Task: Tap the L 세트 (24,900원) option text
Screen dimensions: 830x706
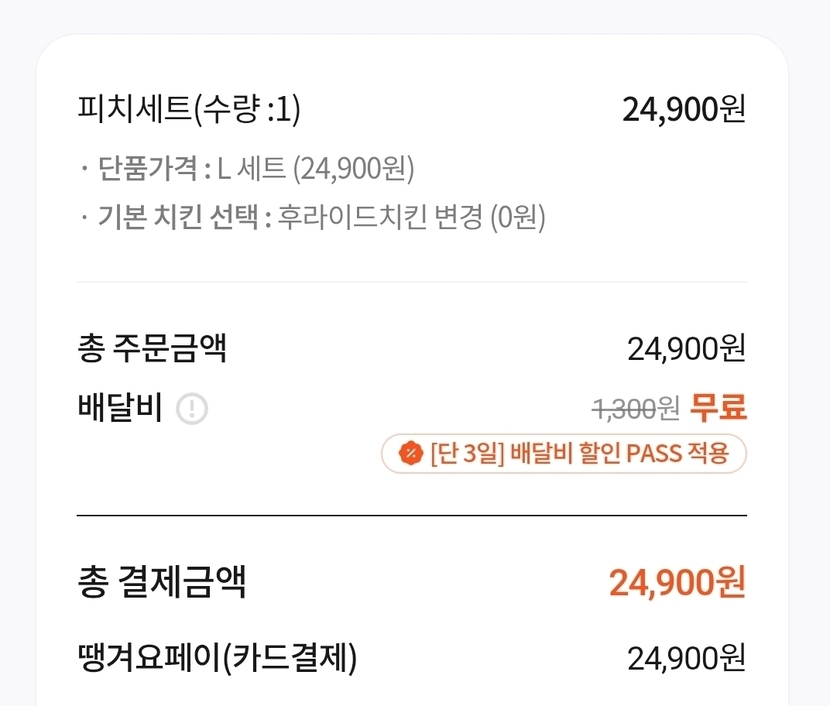Action: click(x=315, y=168)
